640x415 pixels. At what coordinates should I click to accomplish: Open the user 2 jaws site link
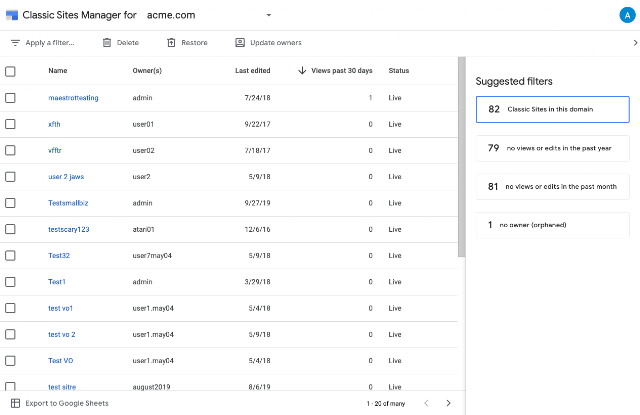(66, 177)
